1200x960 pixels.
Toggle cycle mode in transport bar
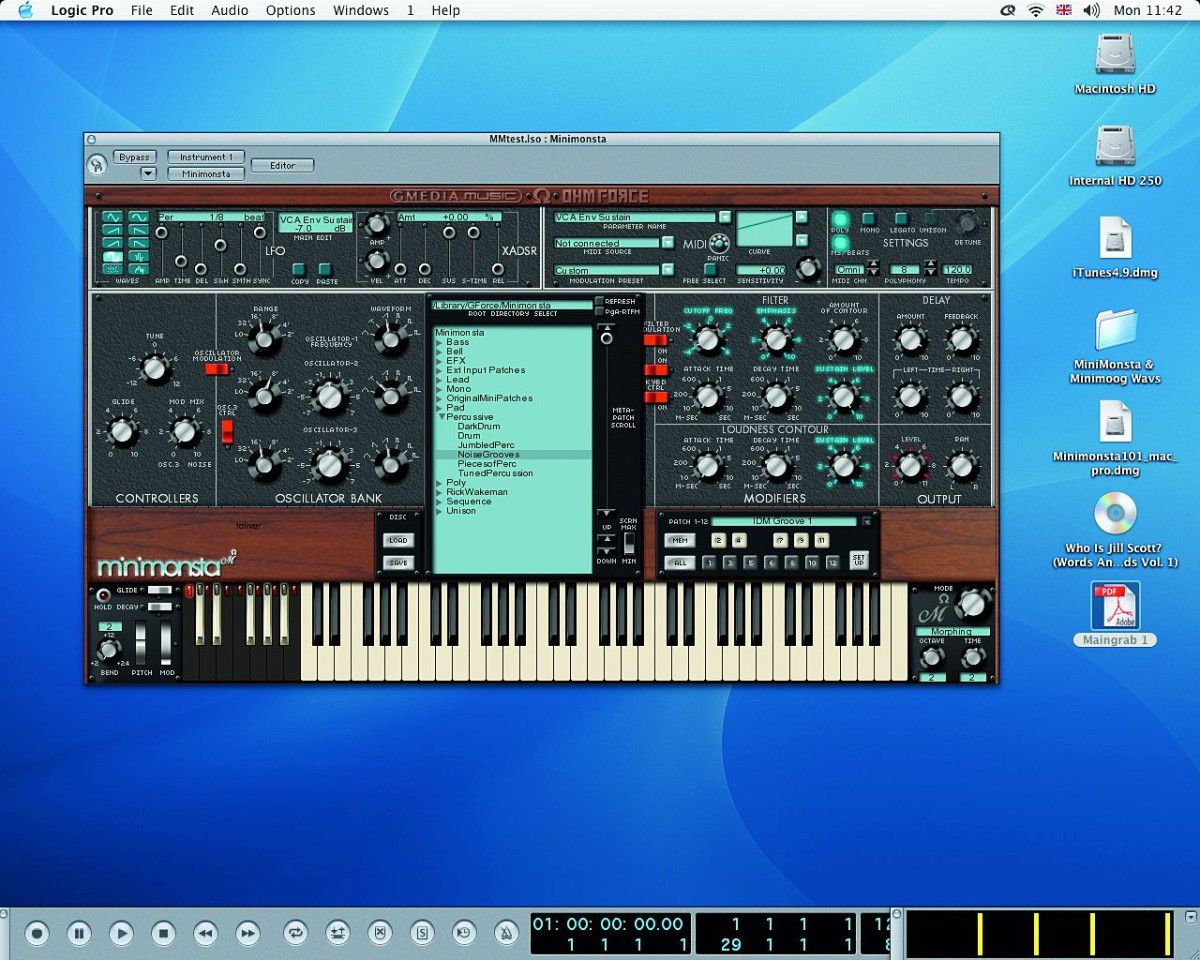click(x=295, y=934)
